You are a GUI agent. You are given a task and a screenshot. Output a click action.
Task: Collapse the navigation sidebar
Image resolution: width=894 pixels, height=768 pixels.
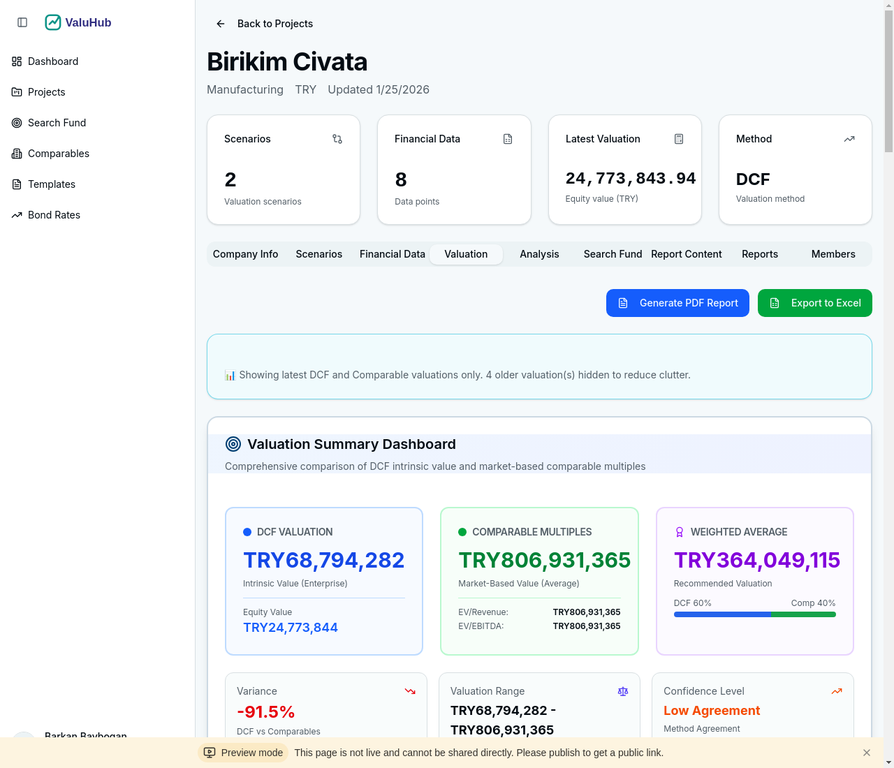click(21, 22)
